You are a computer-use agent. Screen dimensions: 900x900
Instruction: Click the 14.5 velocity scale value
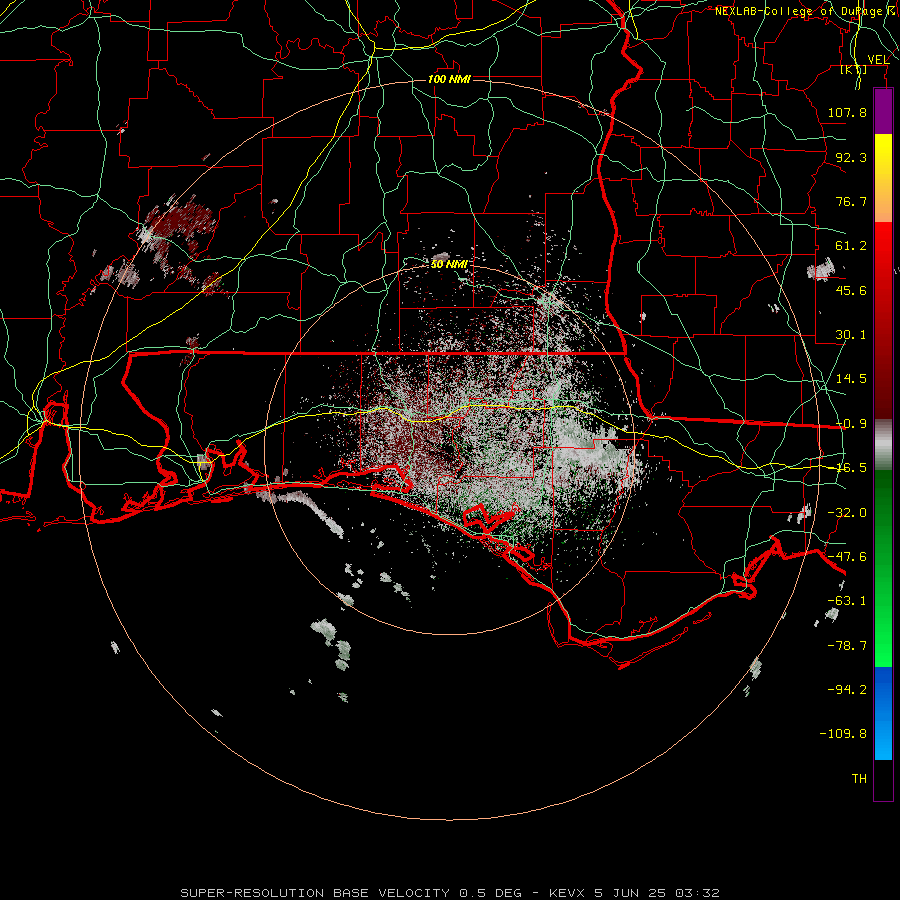(x=851, y=379)
